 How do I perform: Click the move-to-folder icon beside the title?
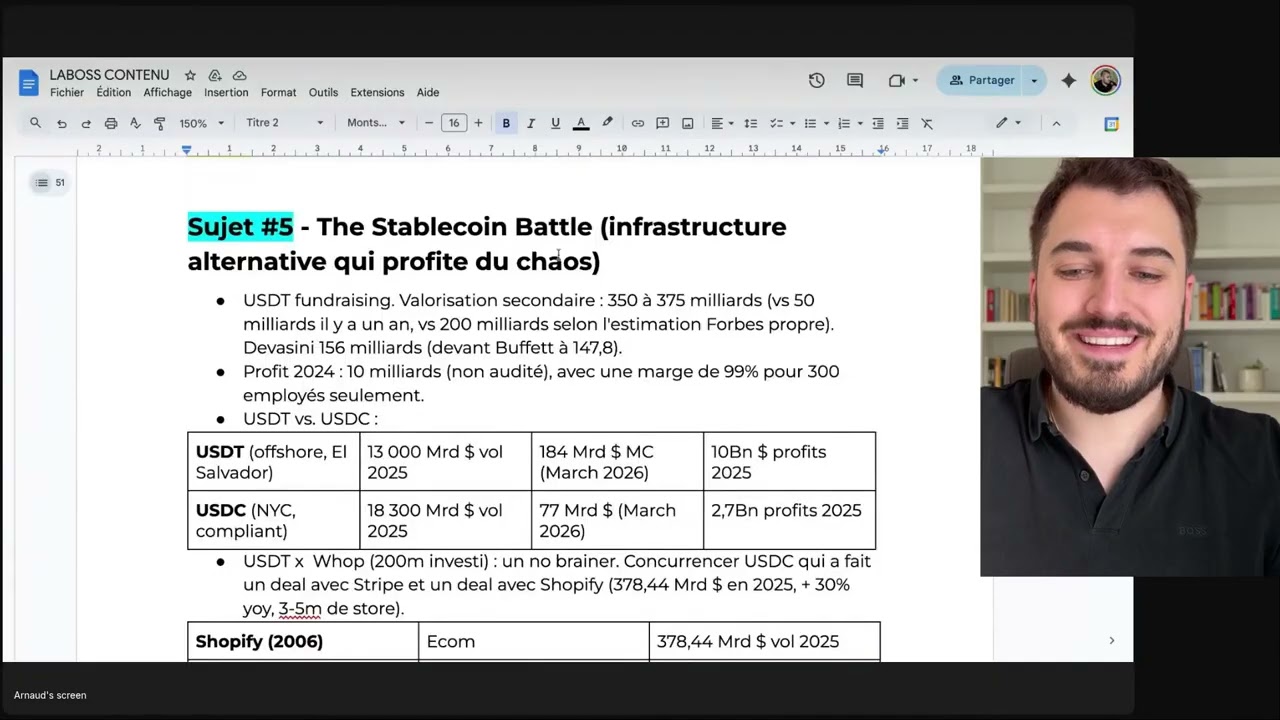click(x=215, y=76)
